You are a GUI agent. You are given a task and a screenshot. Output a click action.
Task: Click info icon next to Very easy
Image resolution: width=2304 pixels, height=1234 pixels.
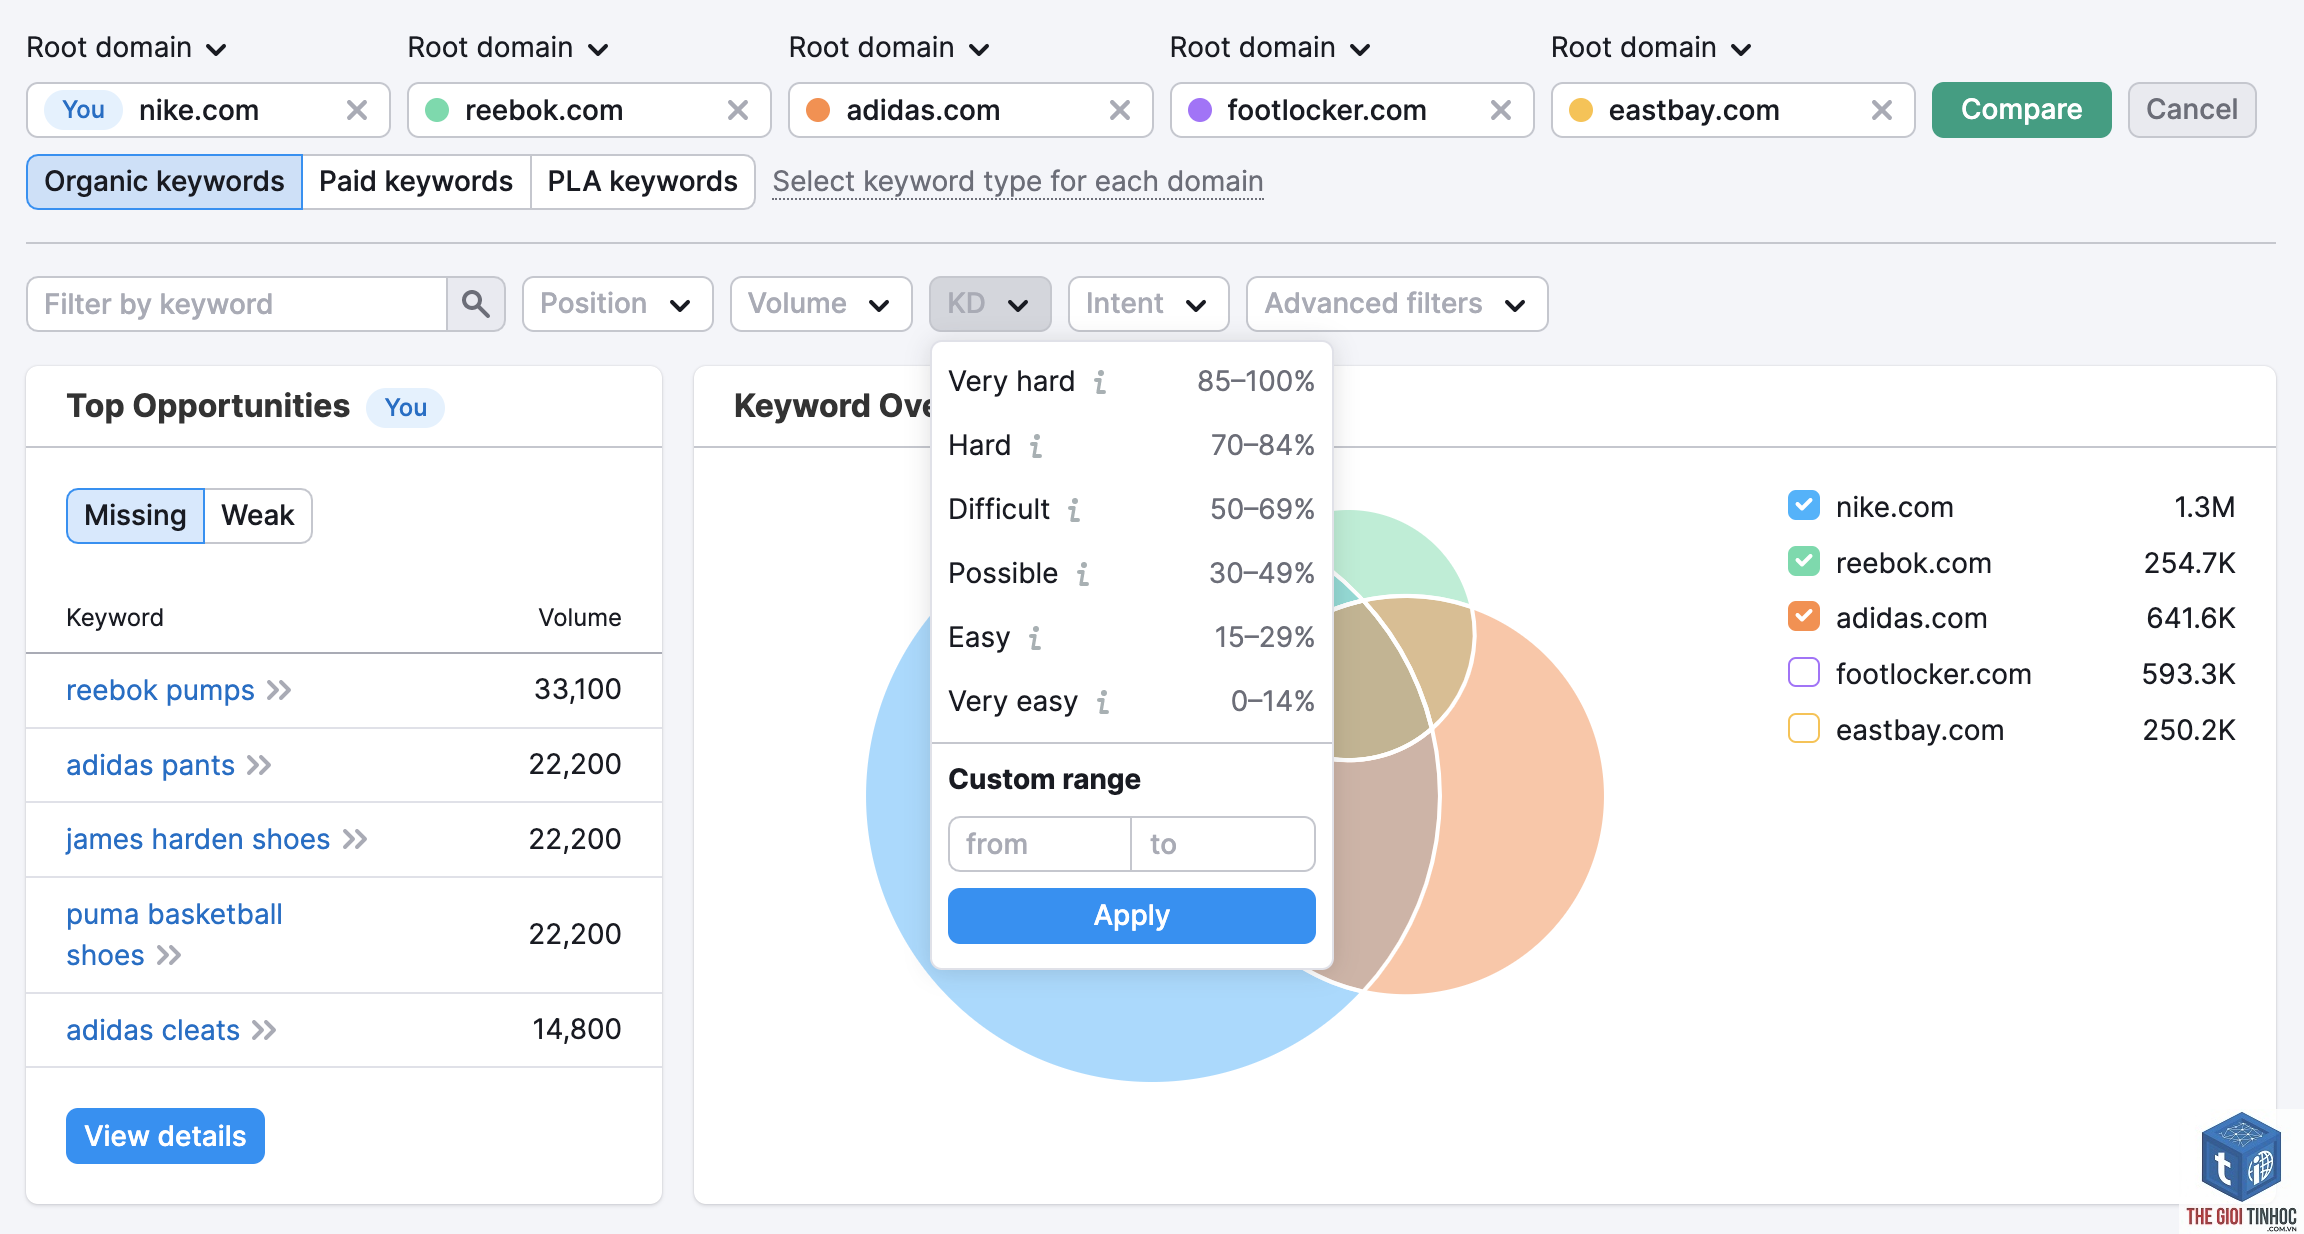click(1103, 702)
